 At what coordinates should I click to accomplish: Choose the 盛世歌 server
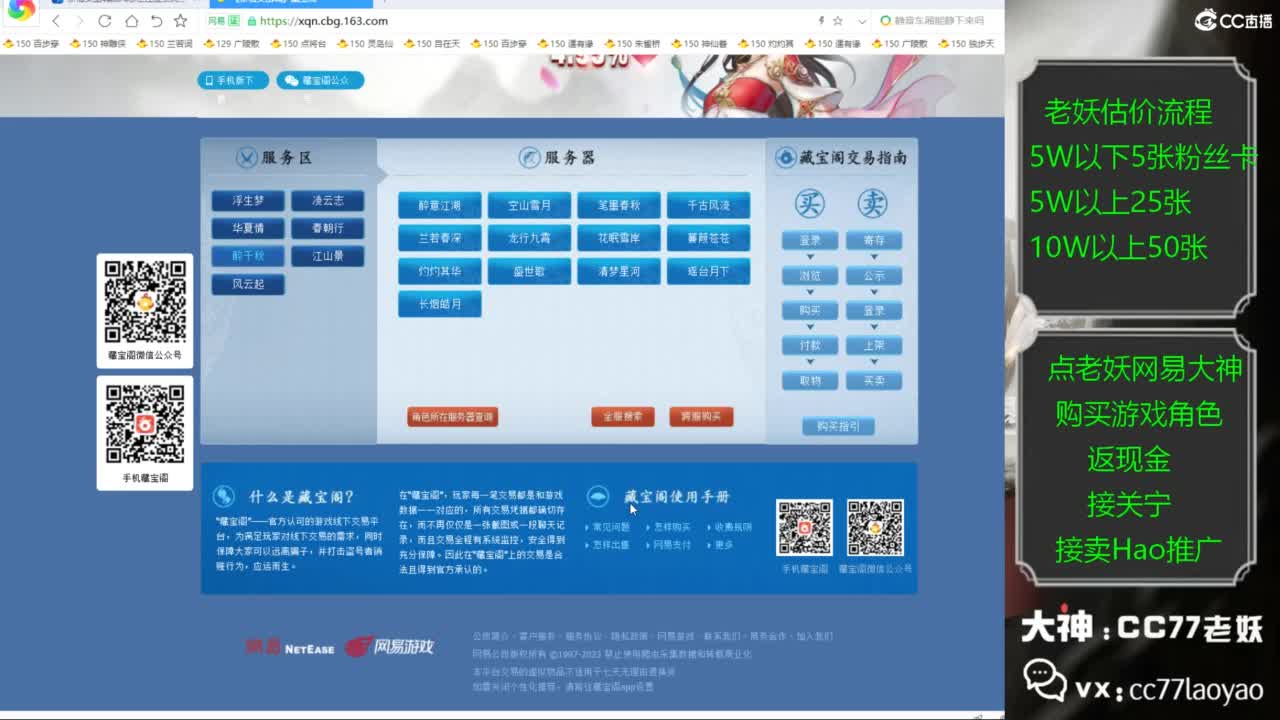tap(529, 272)
